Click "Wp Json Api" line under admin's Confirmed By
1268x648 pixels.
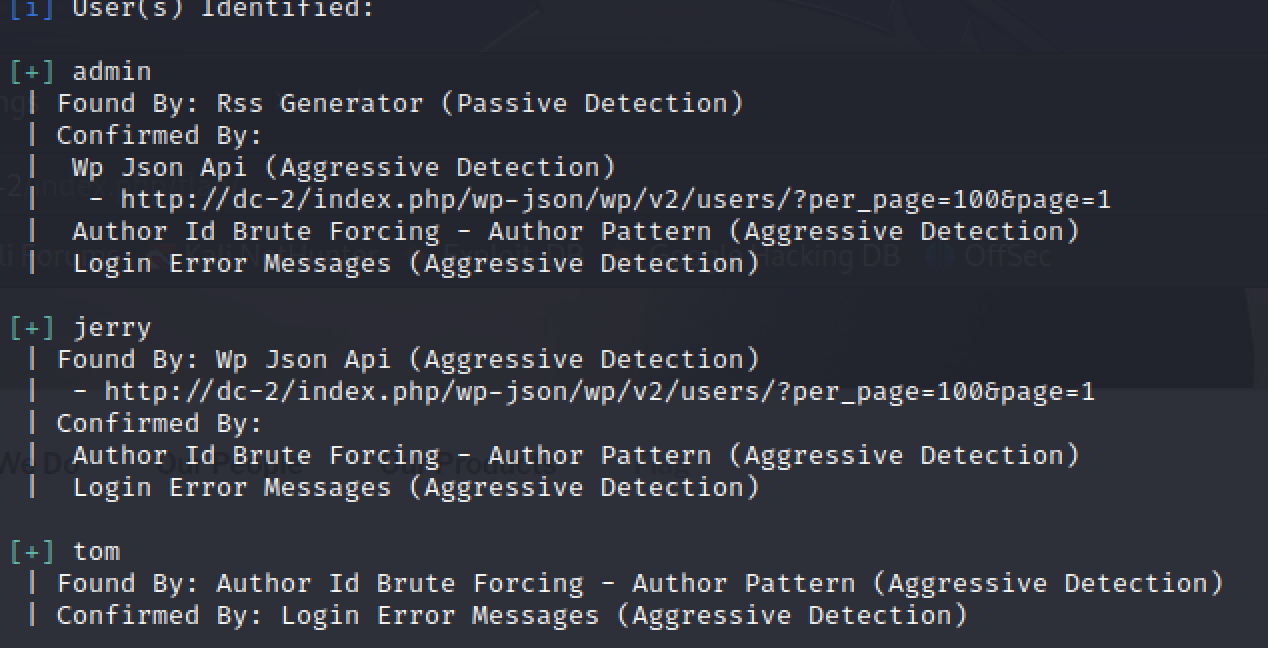tap(343, 167)
